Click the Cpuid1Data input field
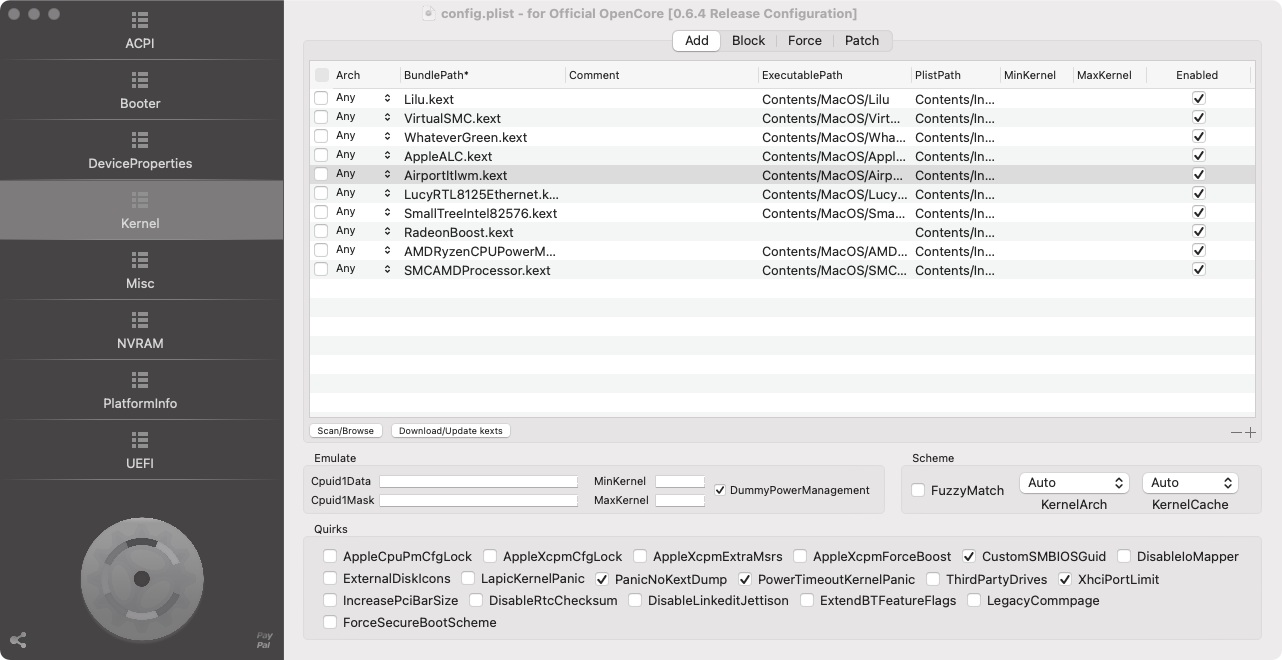Image resolution: width=1282 pixels, height=660 pixels. 478,481
